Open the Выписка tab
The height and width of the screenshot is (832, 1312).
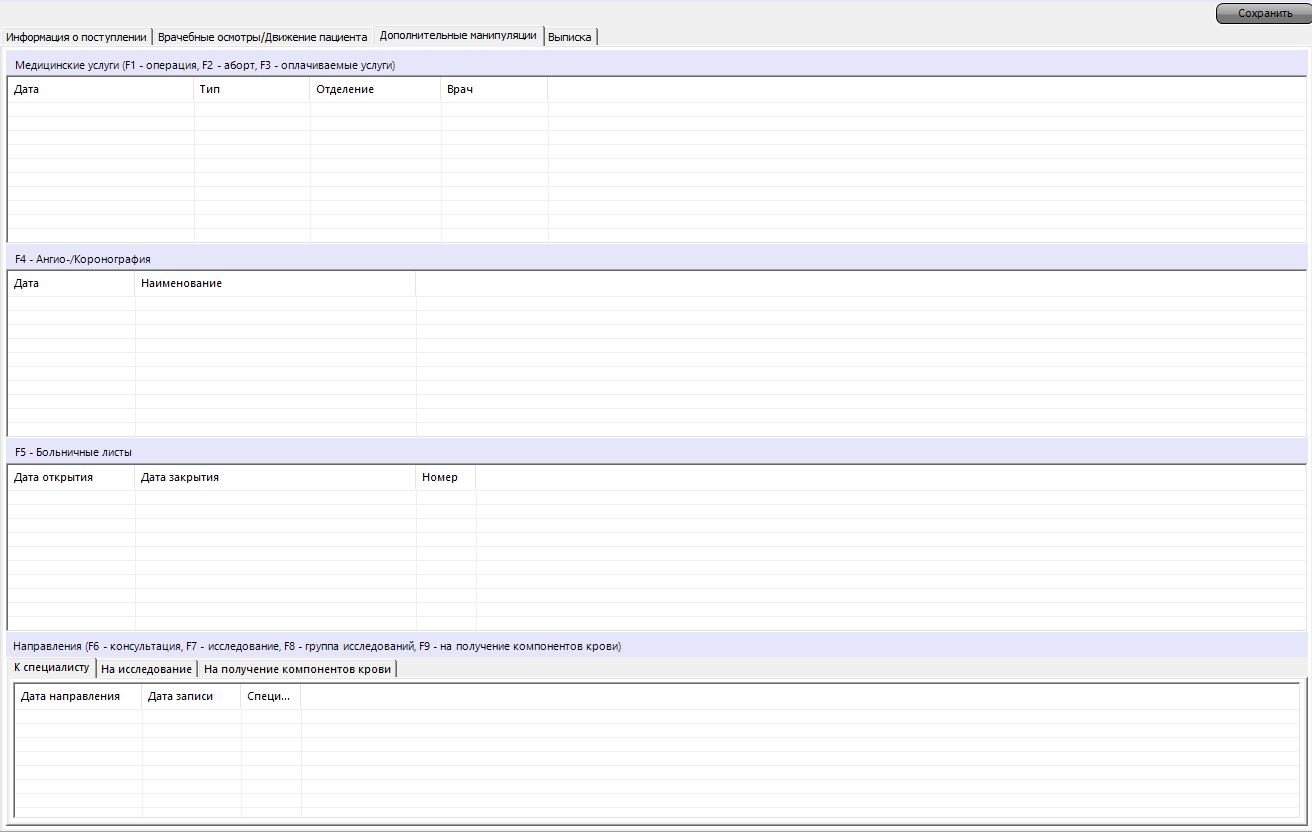pos(570,37)
